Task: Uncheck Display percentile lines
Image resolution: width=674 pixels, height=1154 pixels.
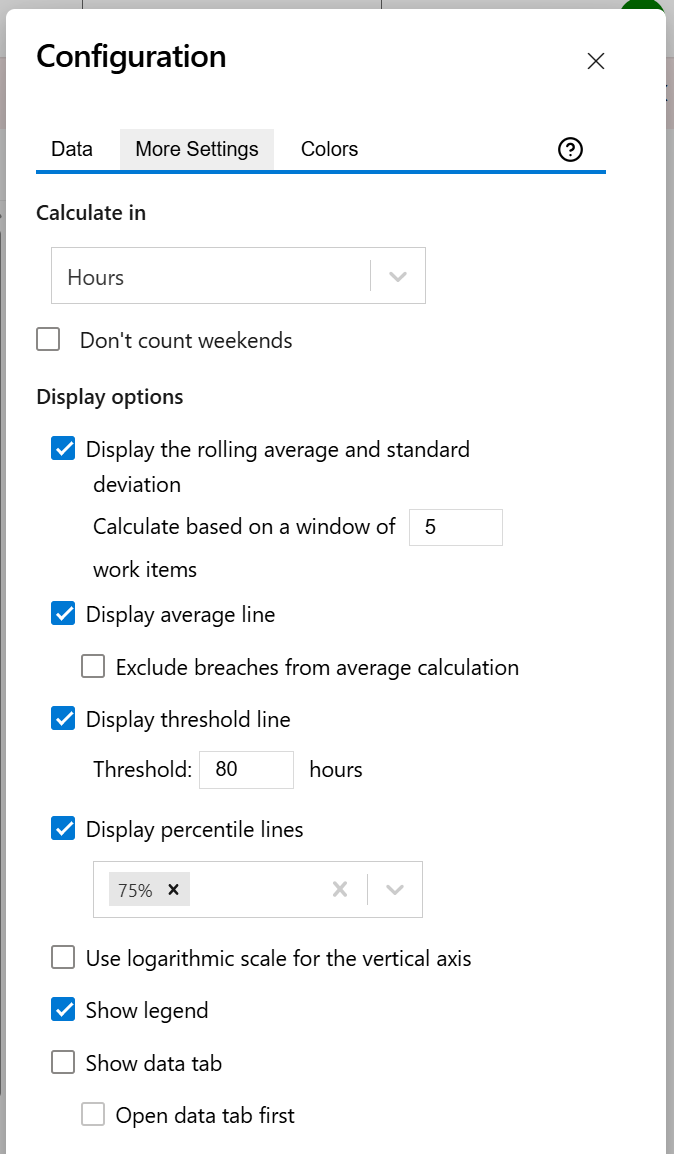Action: [63, 829]
